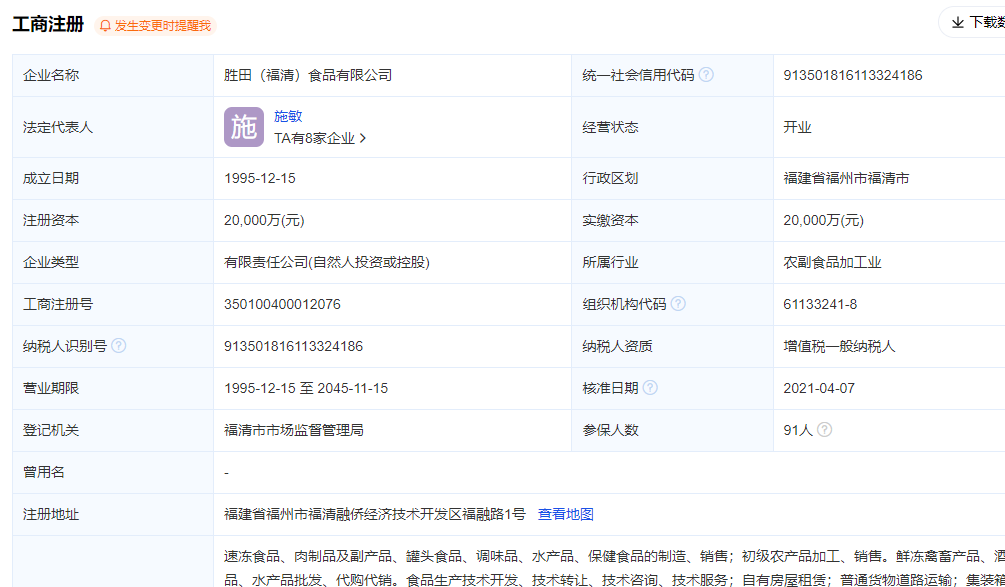The width and height of the screenshot is (1005, 587).
Task: Click the 注册地址 label cell
Action: [113, 514]
